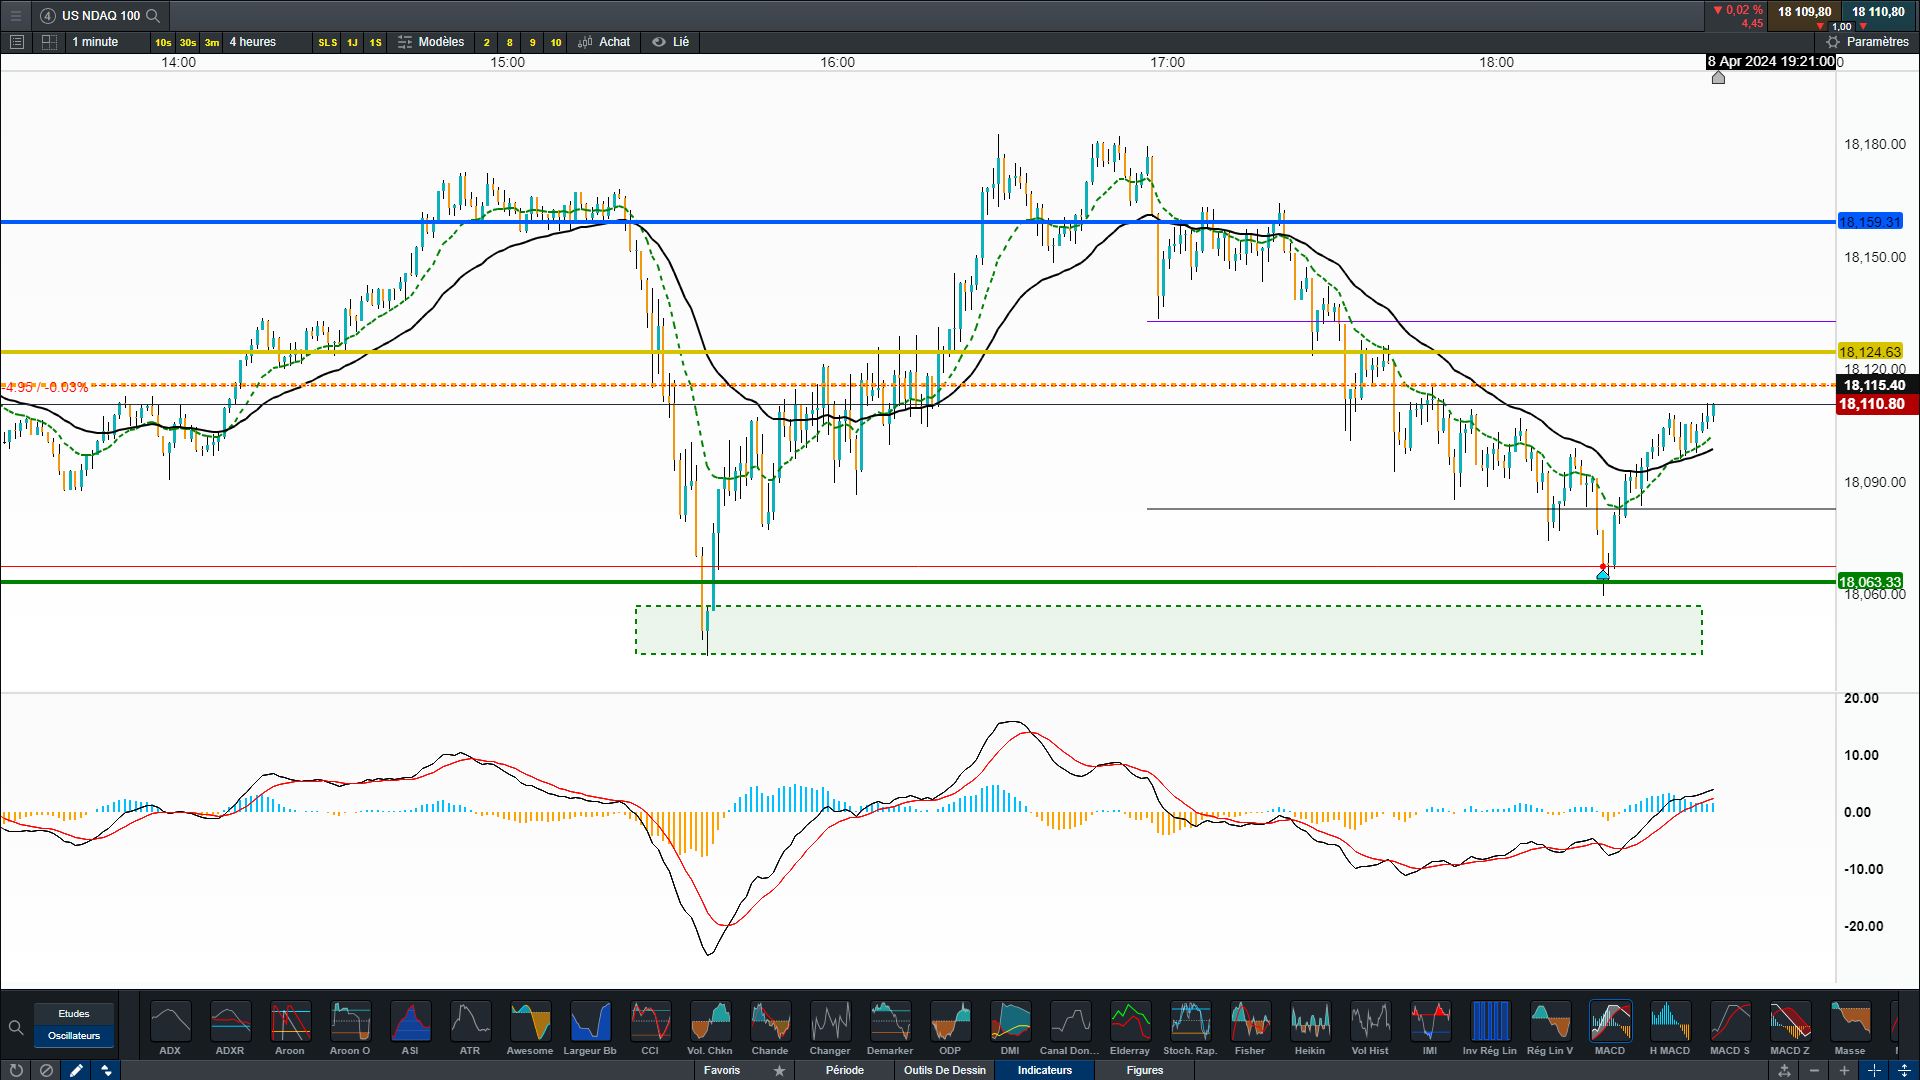The width and height of the screenshot is (1920, 1080).
Task: Toggle the Lié linked-chart eye option
Action: tap(671, 42)
